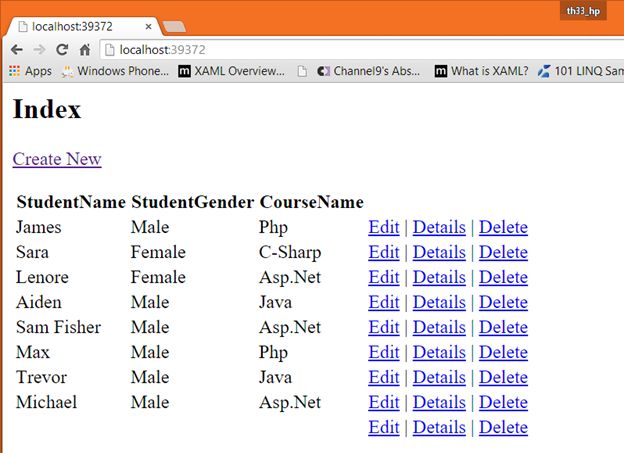The image size is (624, 453).
Task: Open Details for Michael
Action: pos(439,403)
